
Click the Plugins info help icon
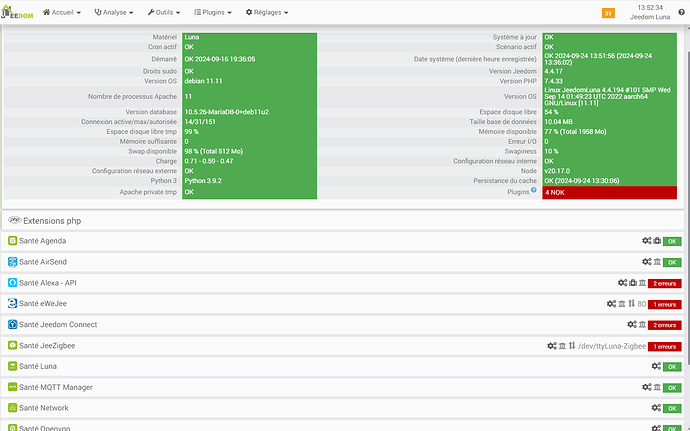tap(534, 190)
